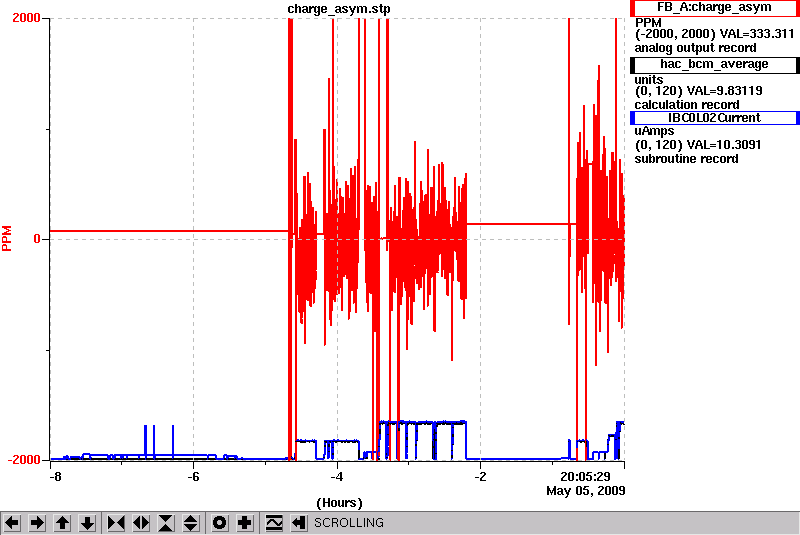Click the charge_asym.stp graph title
Screen dimensions: 800x535
click(x=339, y=9)
